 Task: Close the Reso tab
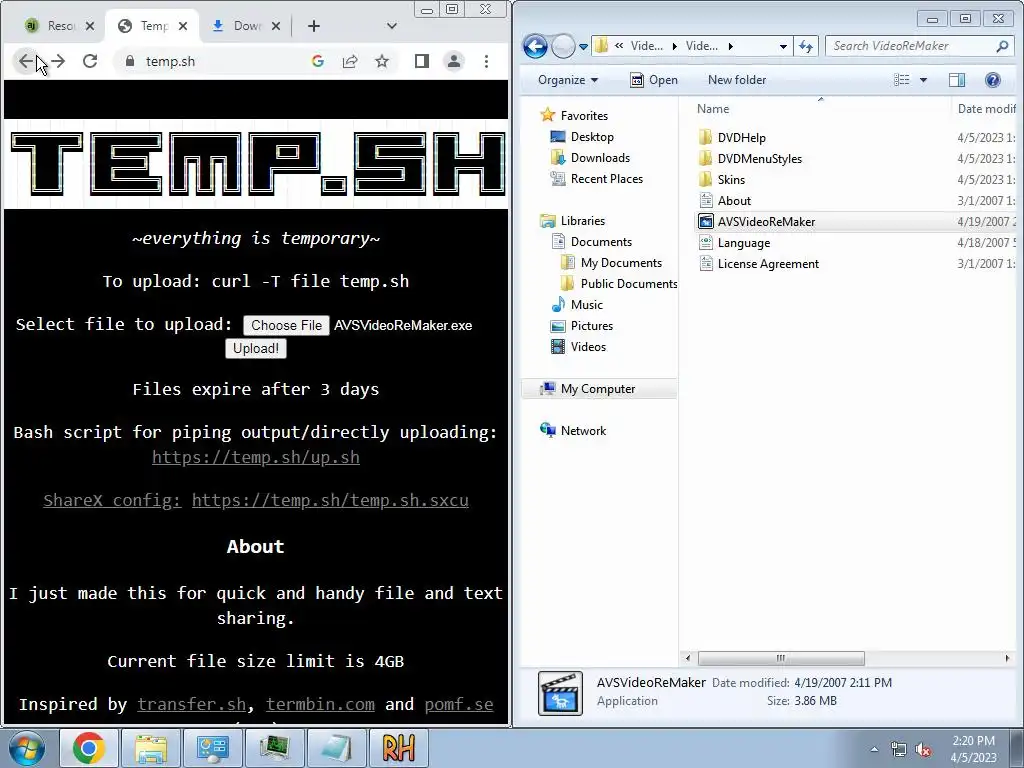tap(90, 26)
